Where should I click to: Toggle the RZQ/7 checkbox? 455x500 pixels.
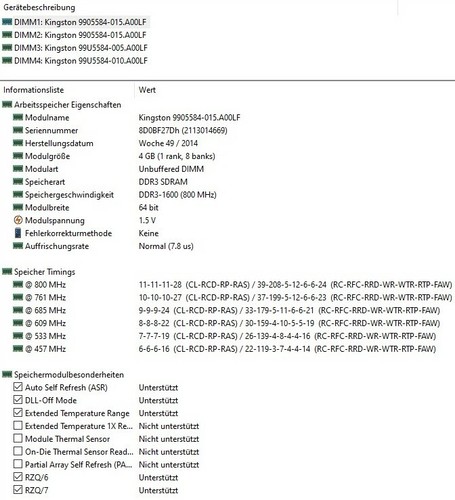[18, 490]
